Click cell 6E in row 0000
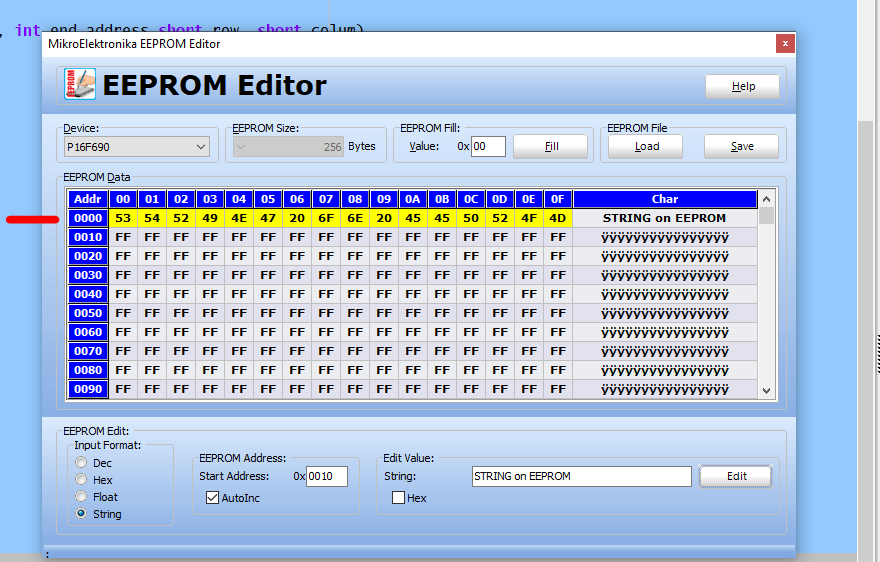The width and height of the screenshot is (880, 562). [x=355, y=218]
